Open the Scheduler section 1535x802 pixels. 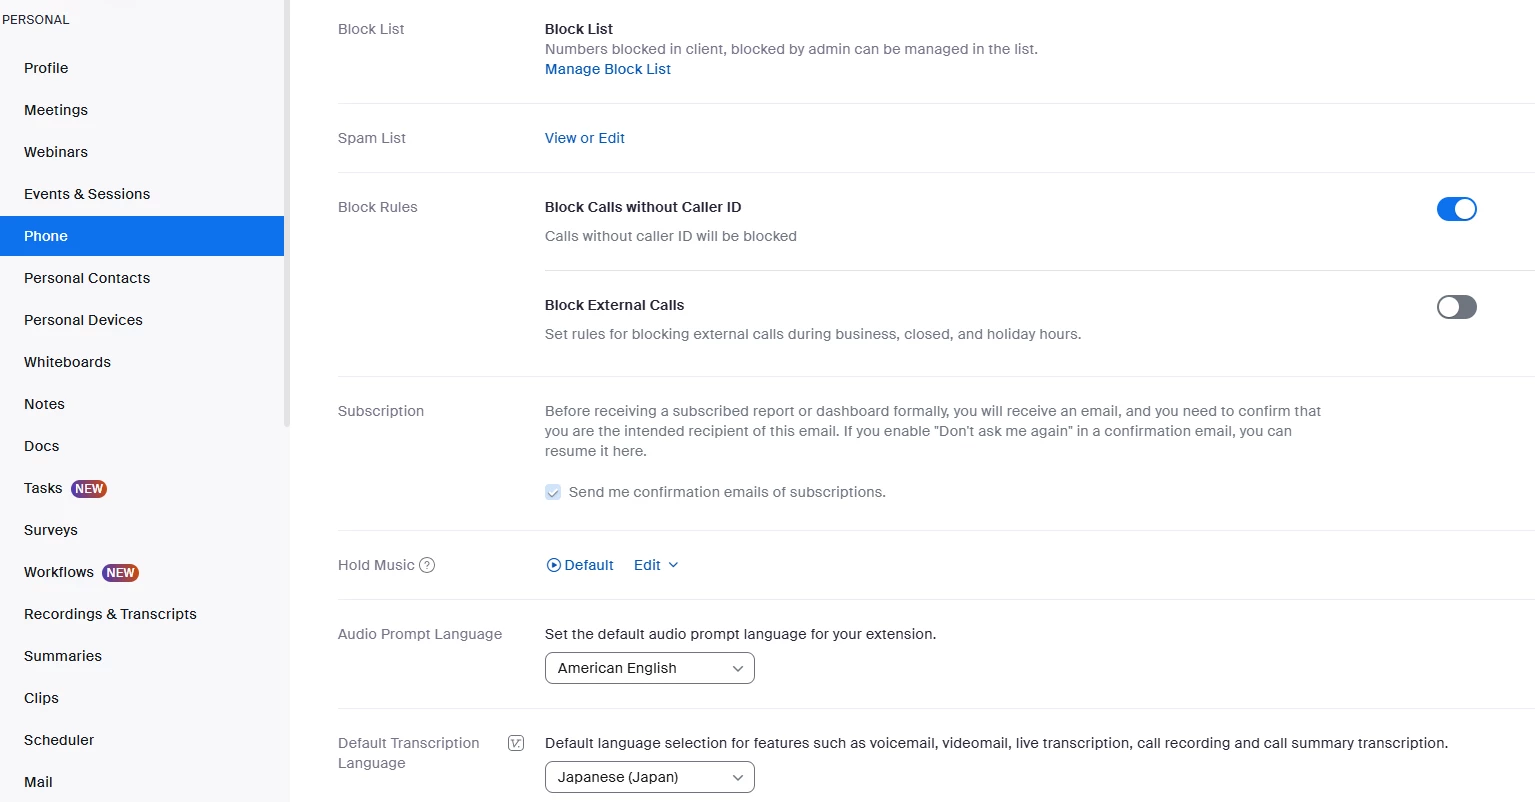(59, 740)
